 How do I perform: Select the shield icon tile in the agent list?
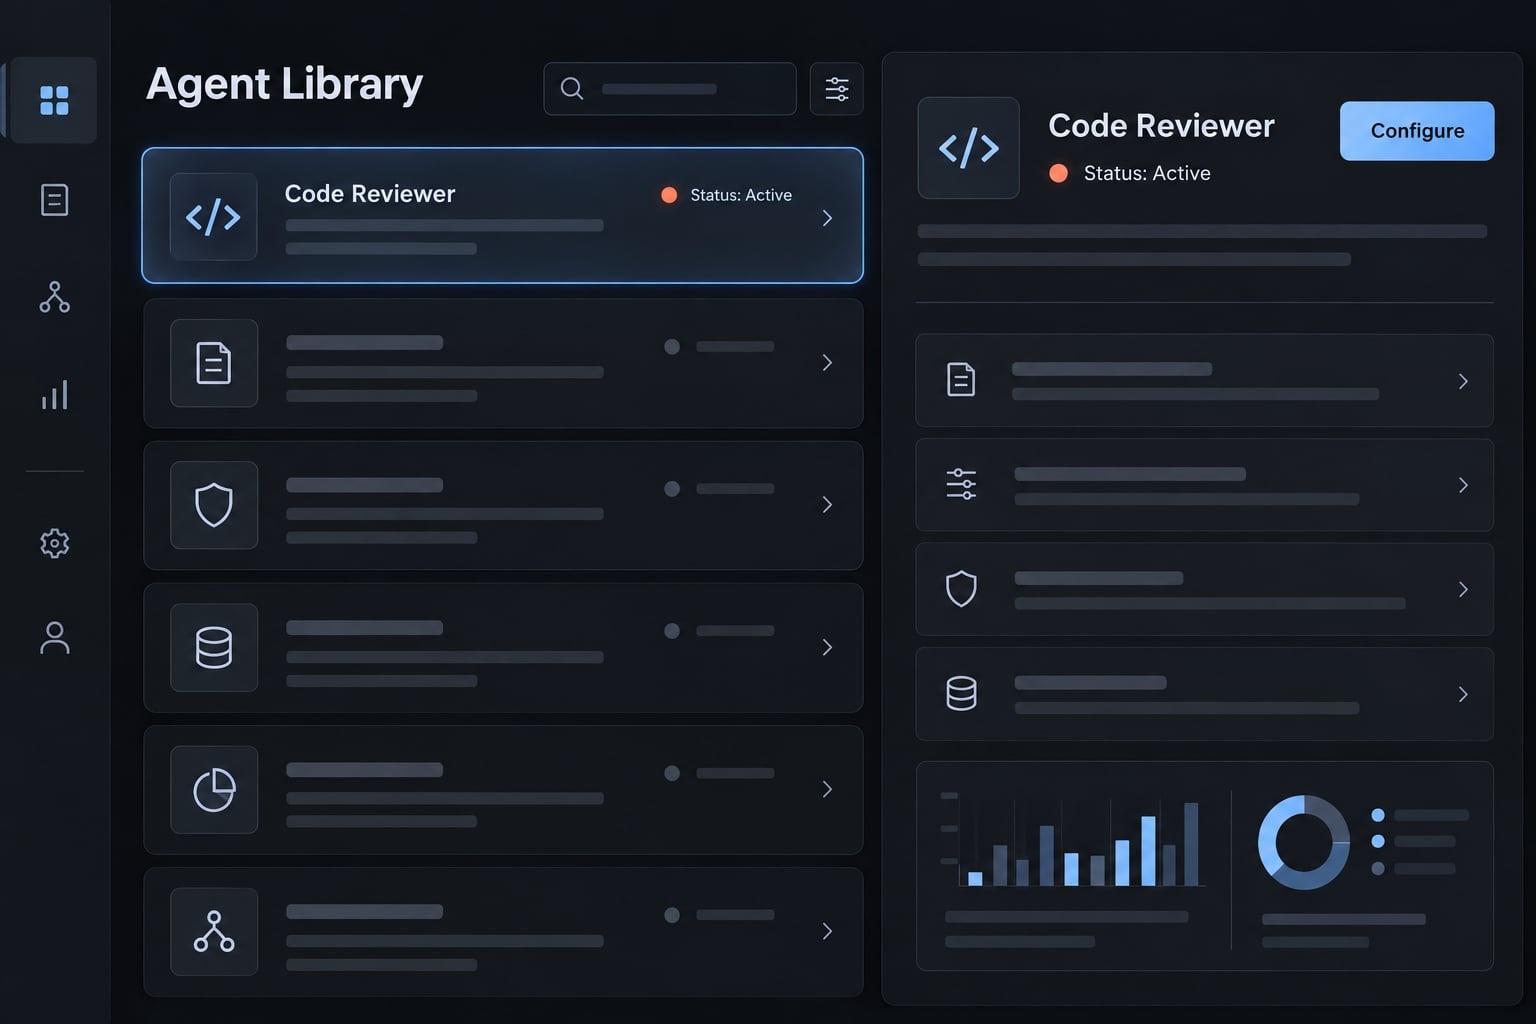[x=214, y=505]
